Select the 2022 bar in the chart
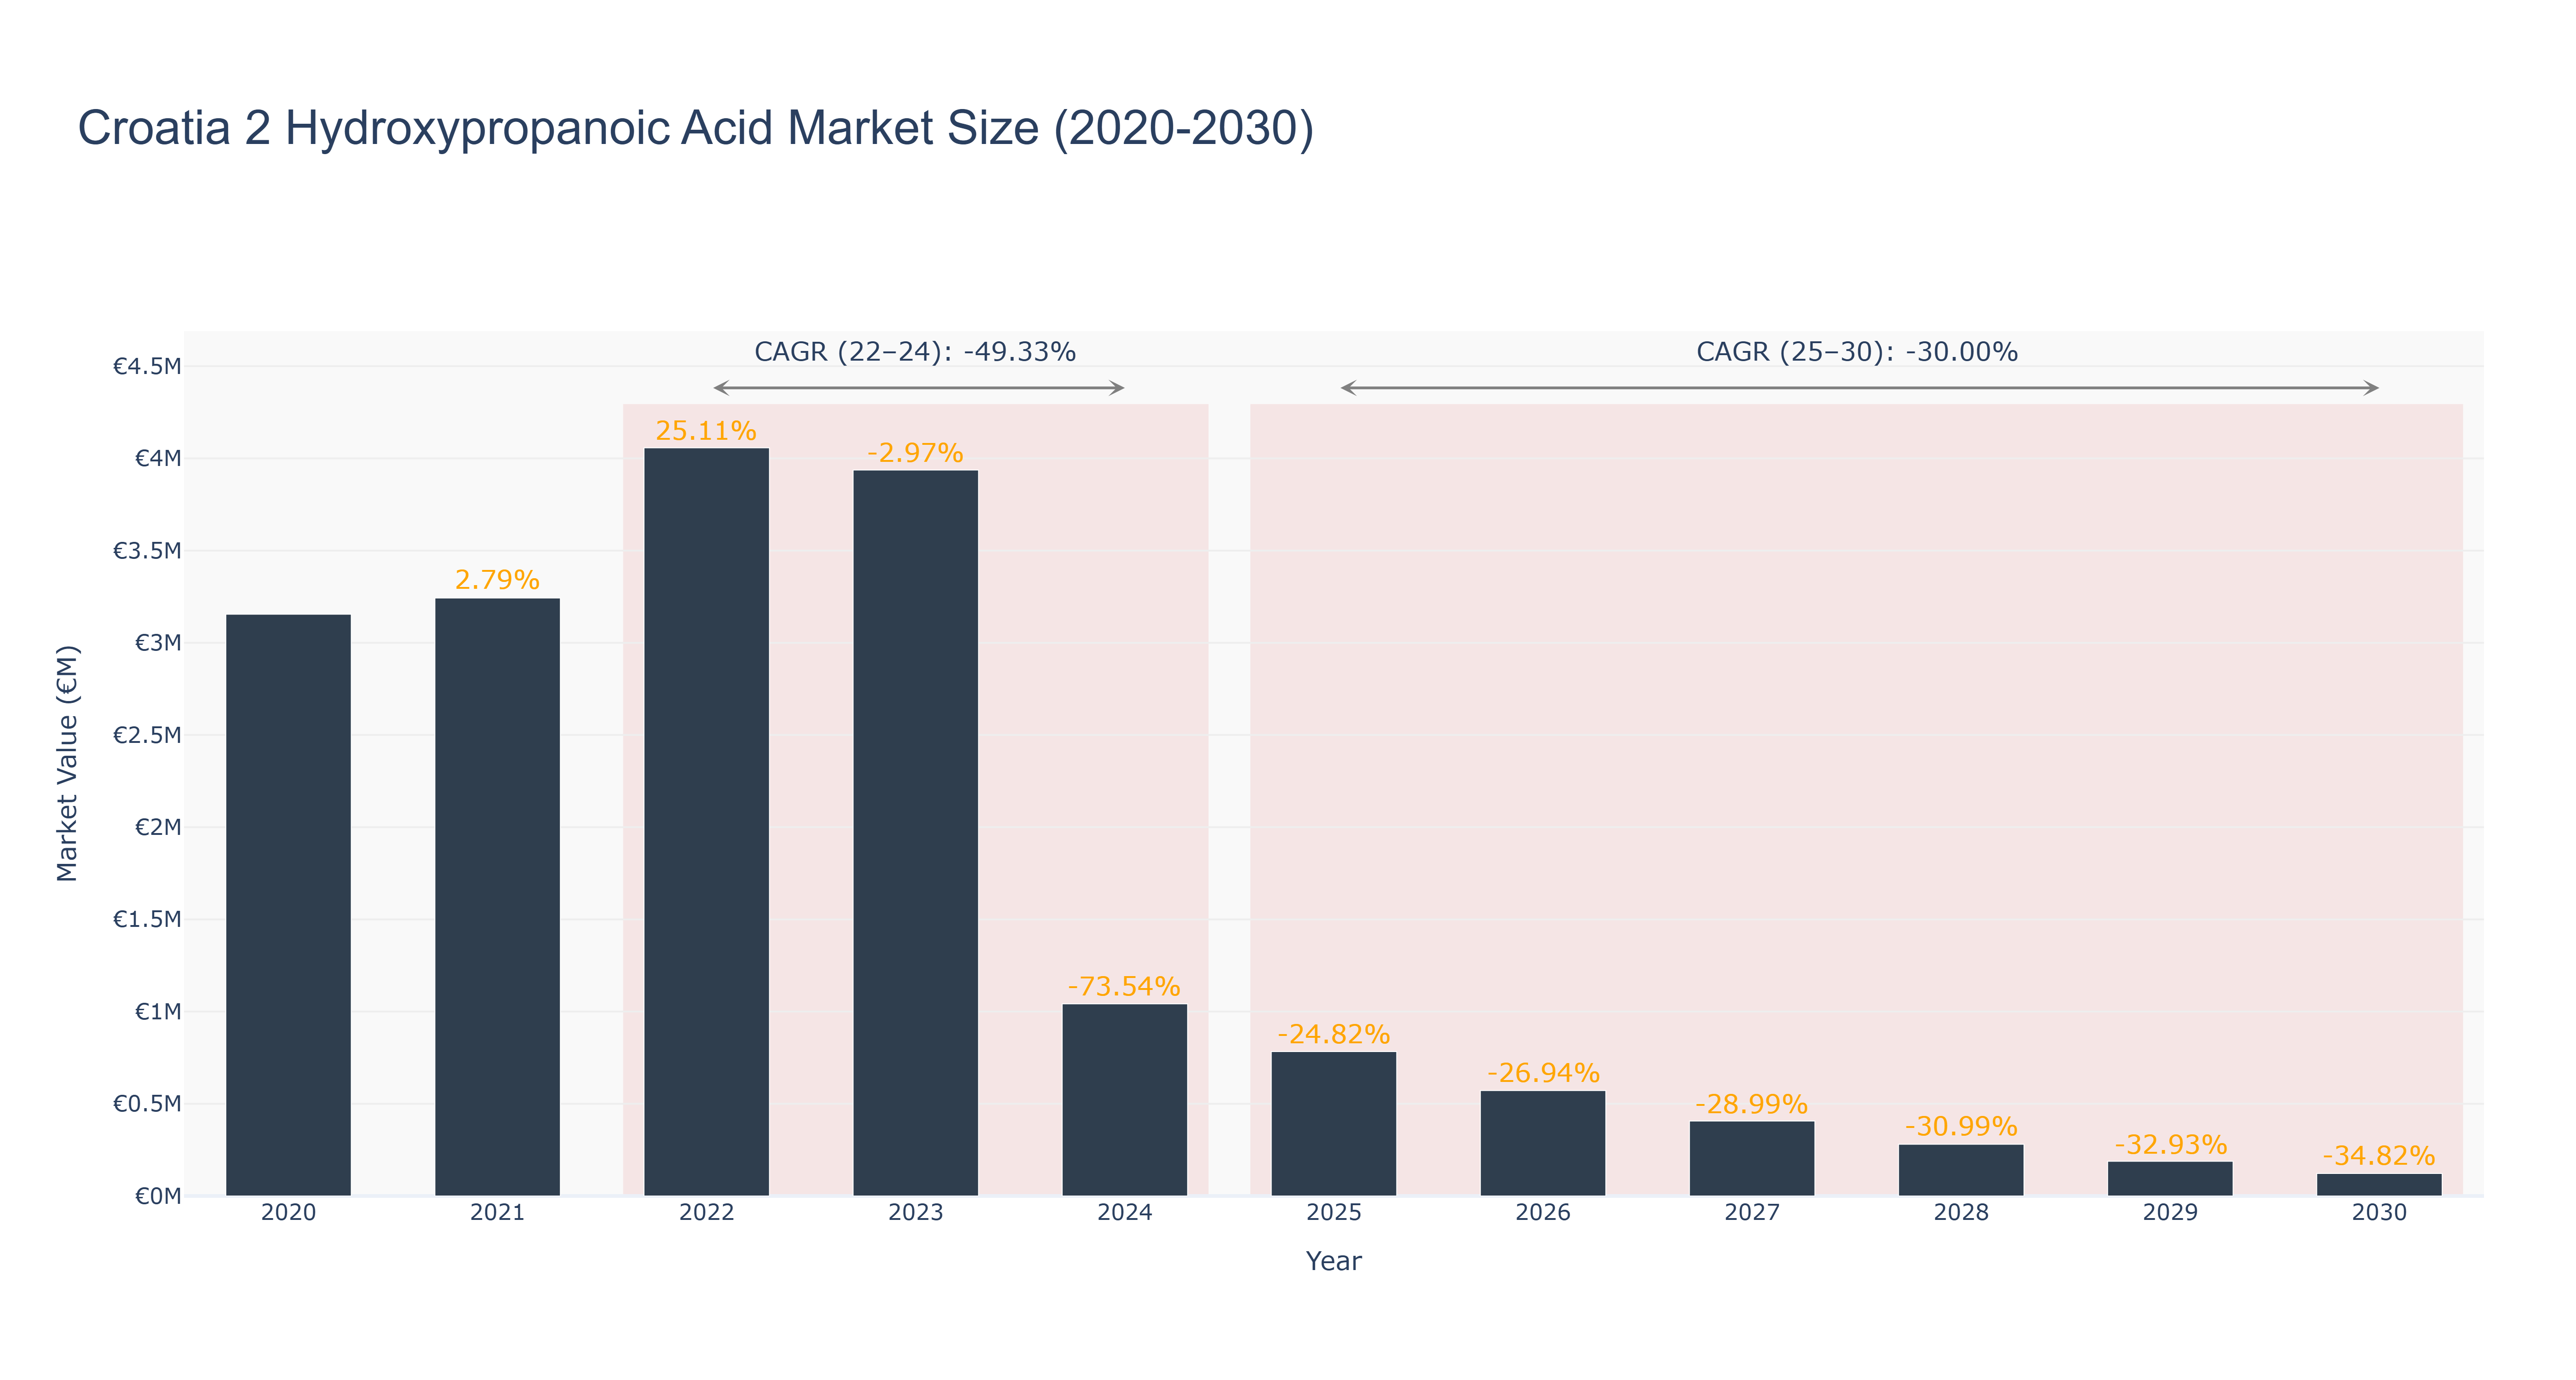This screenshot has height=1380, width=2576. 706,822
